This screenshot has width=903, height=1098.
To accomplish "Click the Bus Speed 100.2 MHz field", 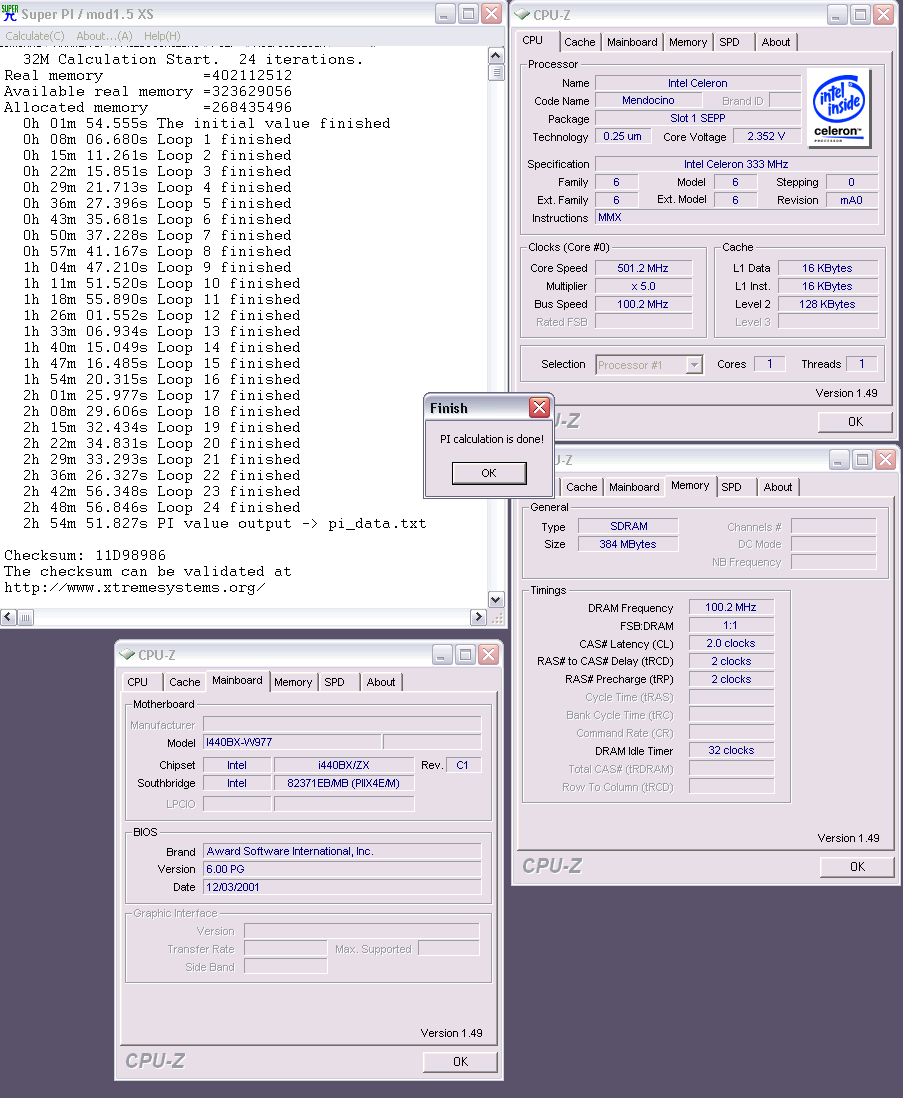I will coord(643,305).
